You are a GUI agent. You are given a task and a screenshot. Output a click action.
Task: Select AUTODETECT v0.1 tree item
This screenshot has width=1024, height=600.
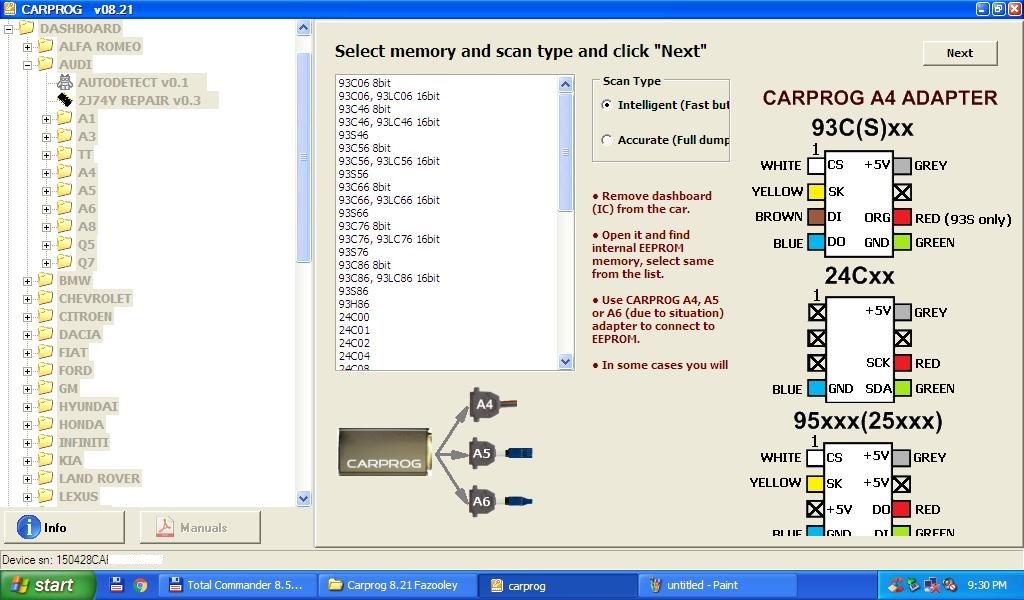133,82
